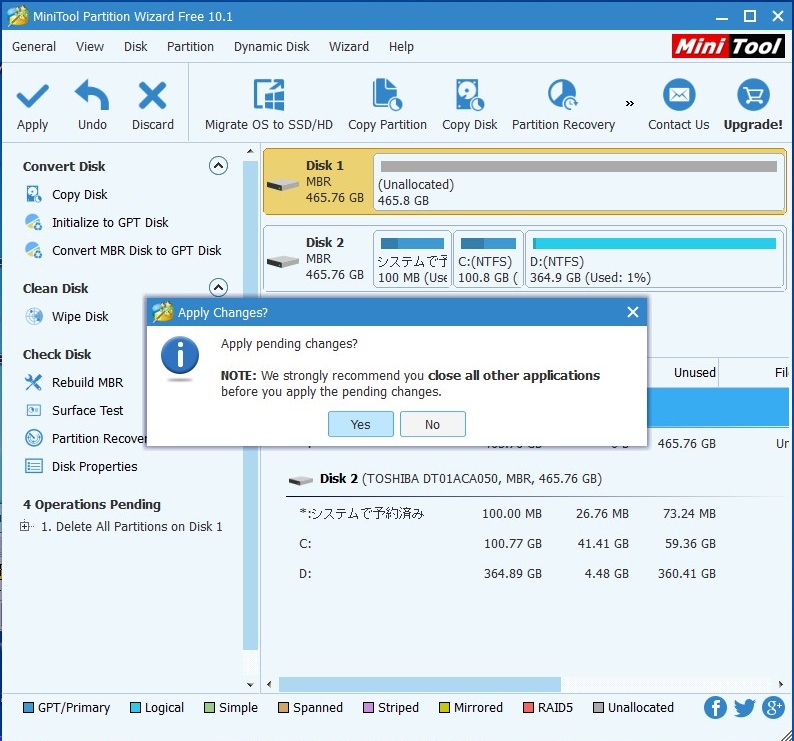Image resolution: width=794 pixels, height=741 pixels.
Task: Click the GPT/Primary legend swatch
Action: [28, 708]
